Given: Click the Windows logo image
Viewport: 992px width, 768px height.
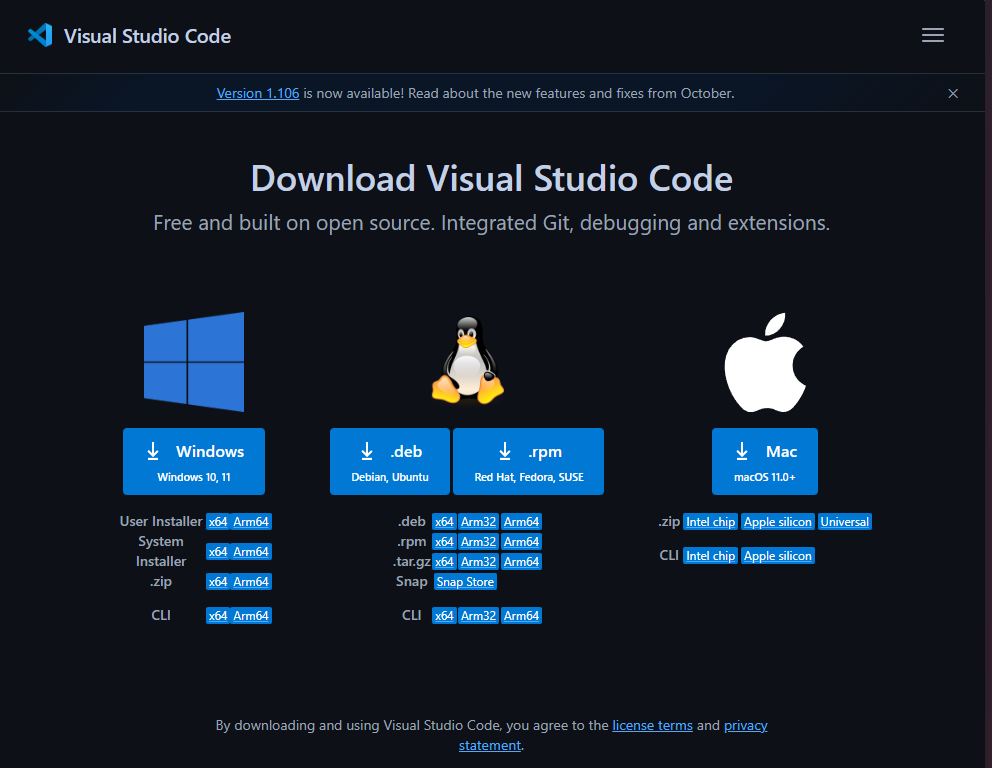Looking at the screenshot, I should click(x=194, y=362).
